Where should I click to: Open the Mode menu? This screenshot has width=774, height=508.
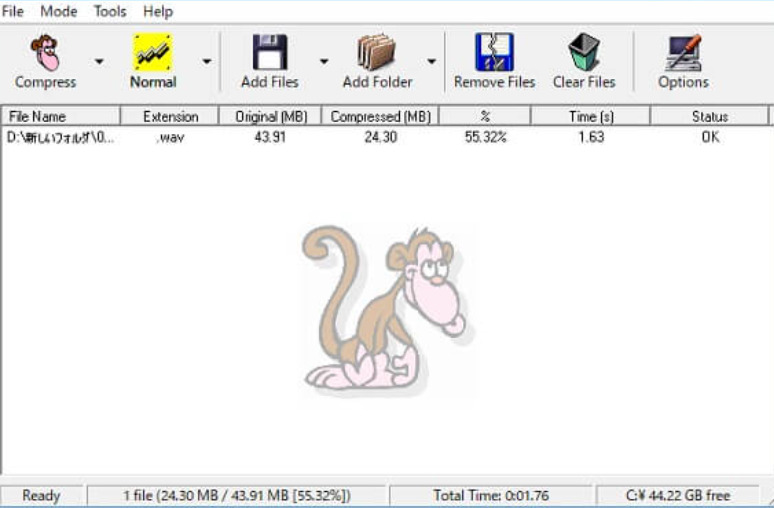[x=58, y=11]
